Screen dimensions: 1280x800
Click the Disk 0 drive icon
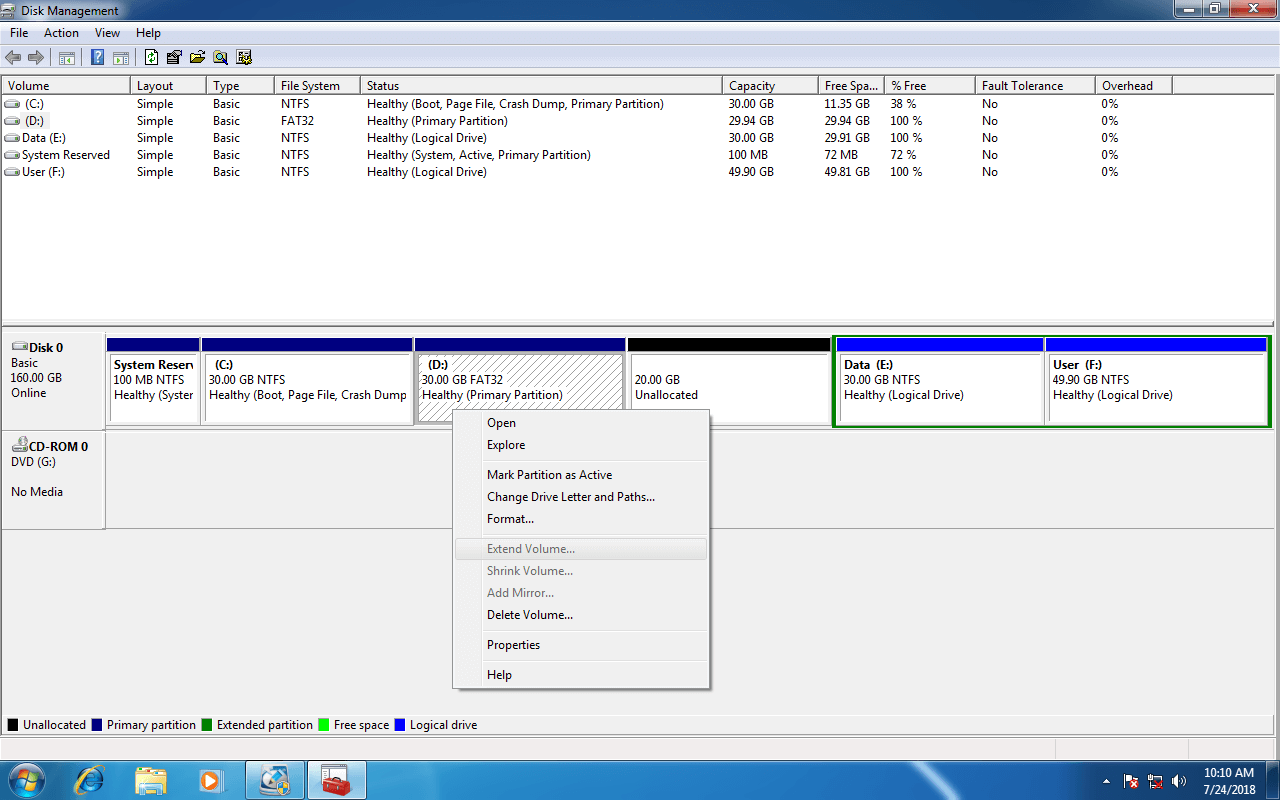pos(18,347)
